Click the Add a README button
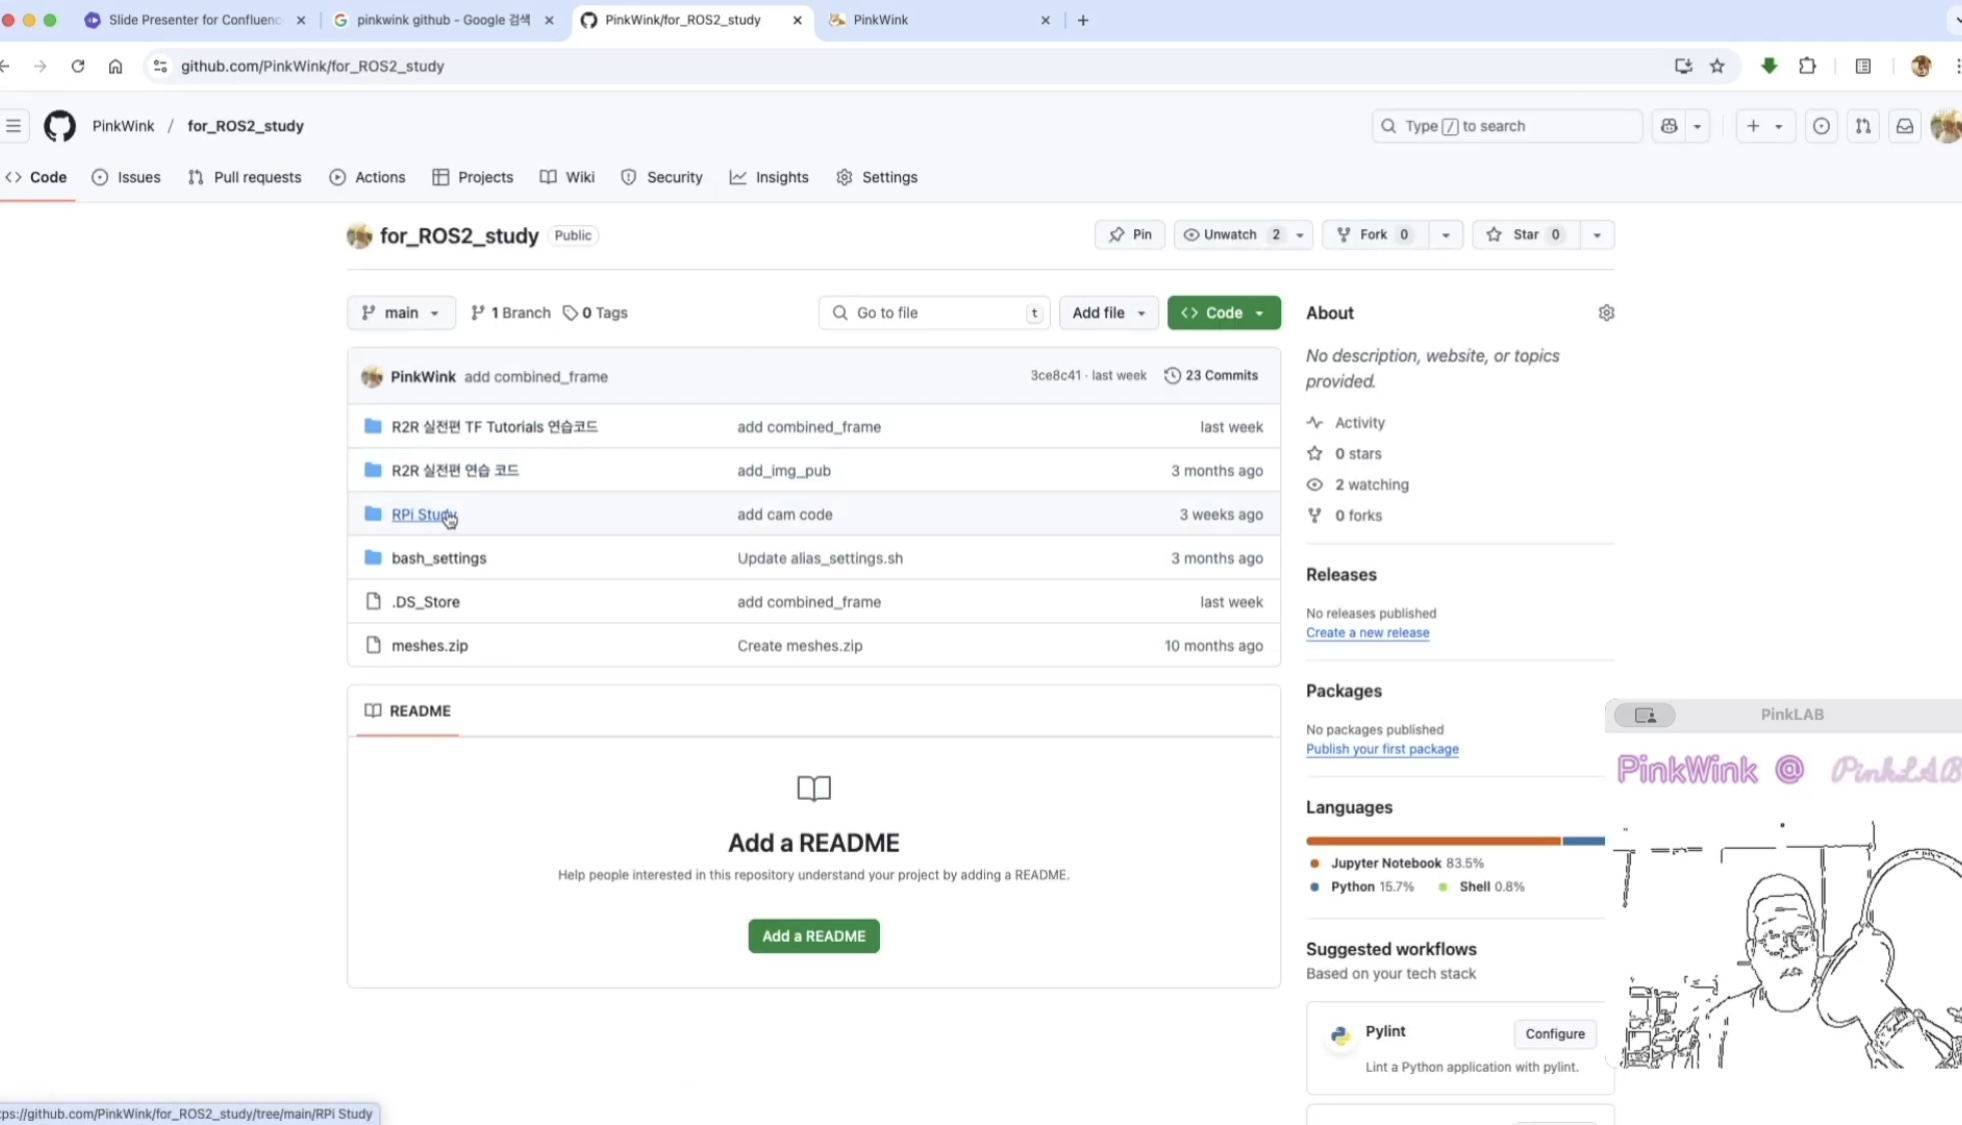The width and height of the screenshot is (1962, 1125). pos(813,936)
